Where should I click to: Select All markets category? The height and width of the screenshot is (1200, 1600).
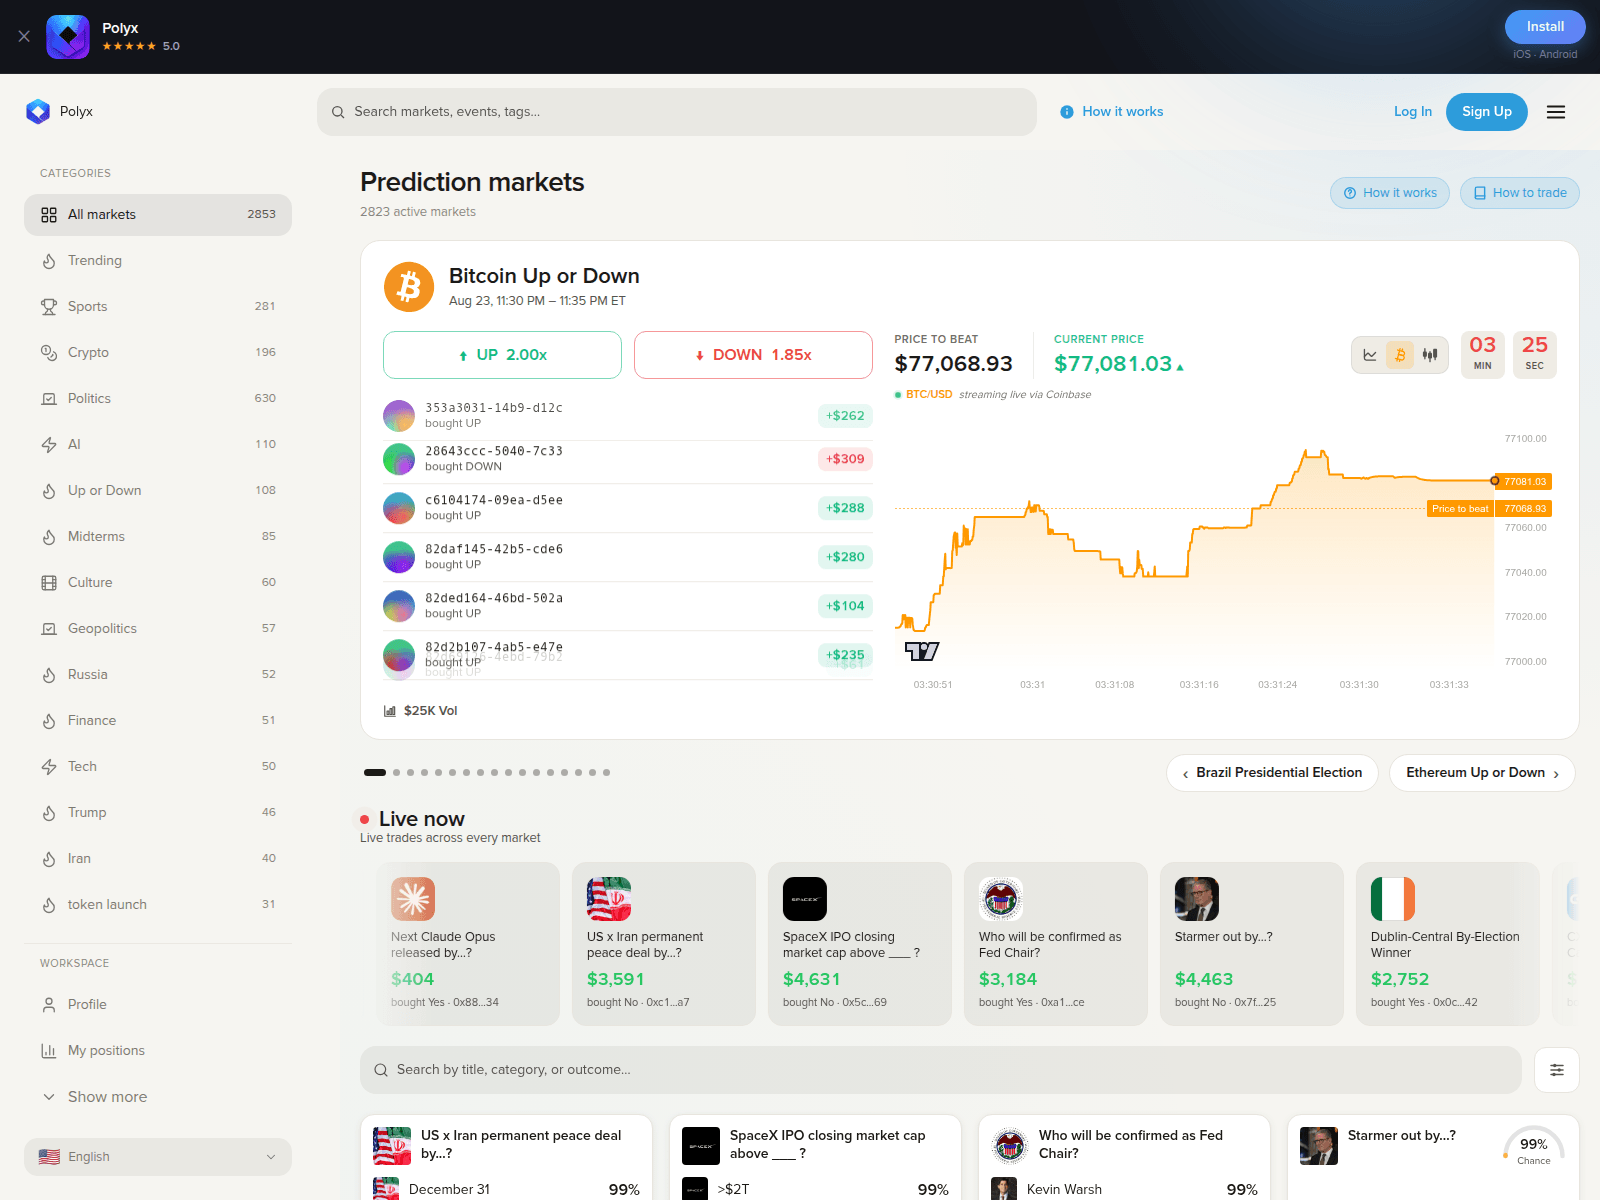158,215
